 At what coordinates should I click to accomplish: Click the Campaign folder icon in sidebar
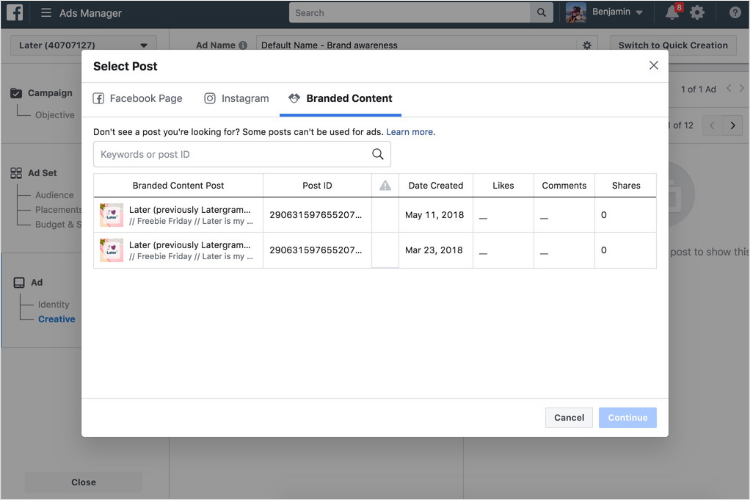pyautogui.click(x=16, y=93)
